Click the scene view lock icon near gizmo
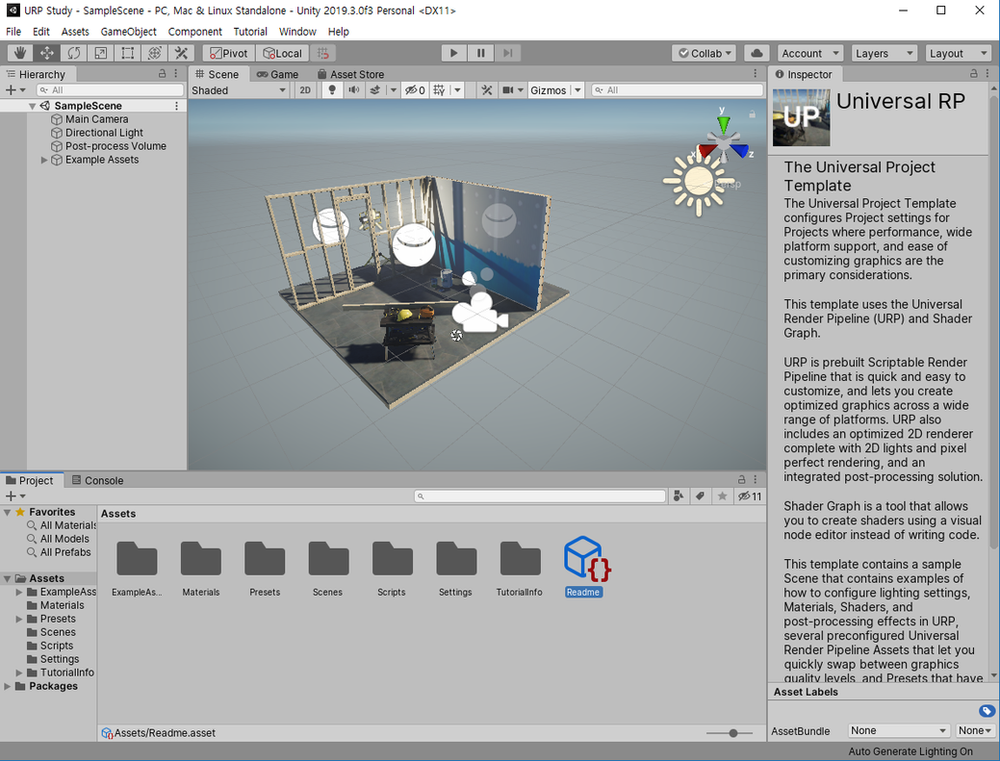Viewport: 1000px width, 761px height. point(752,114)
